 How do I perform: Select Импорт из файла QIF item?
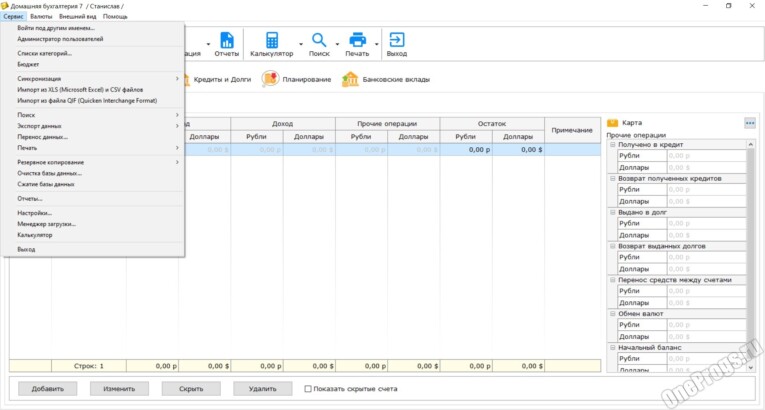coord(93,101)
